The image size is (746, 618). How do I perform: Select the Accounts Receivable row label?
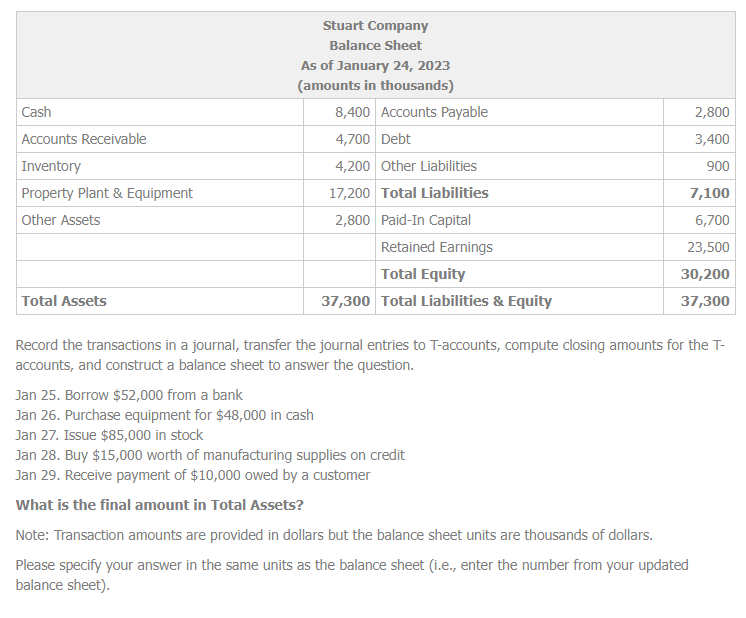(x=84, y=139)
